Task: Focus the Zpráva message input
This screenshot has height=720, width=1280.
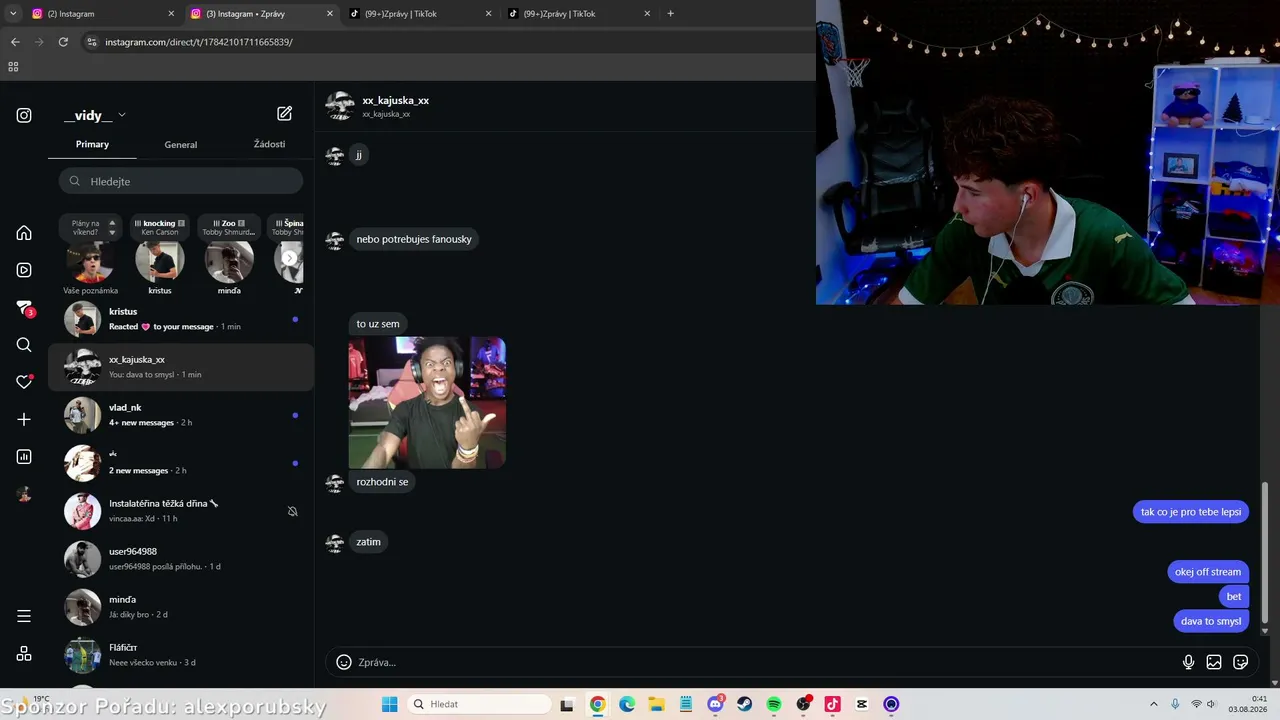Action: [765, 662]
